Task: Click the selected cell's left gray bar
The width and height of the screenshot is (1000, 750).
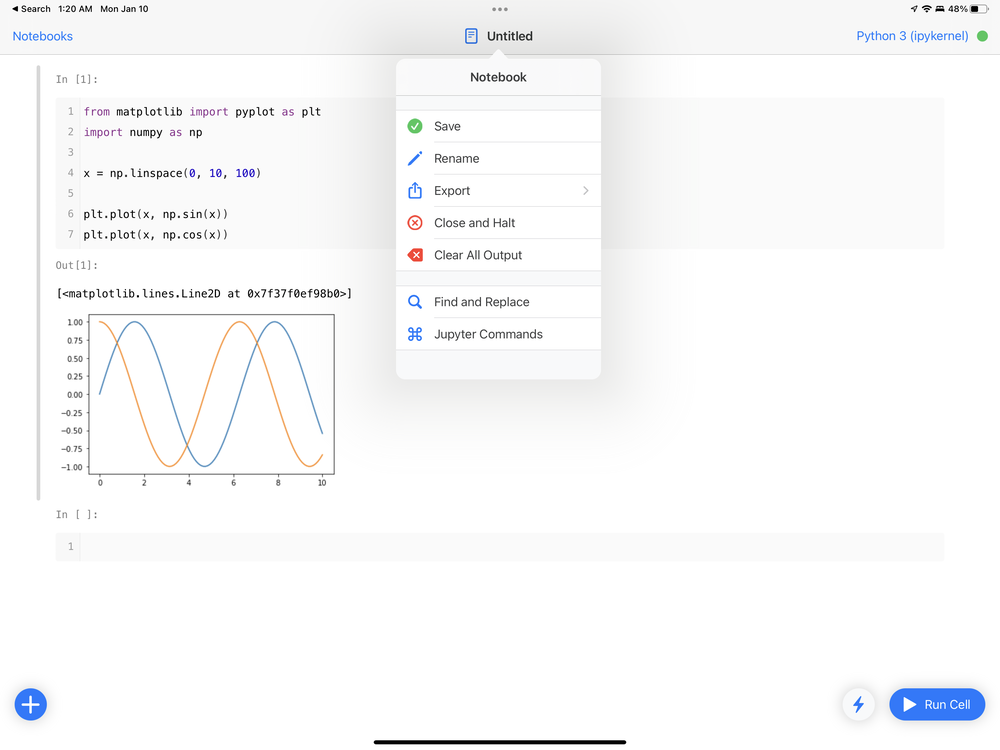Action: 38,283
